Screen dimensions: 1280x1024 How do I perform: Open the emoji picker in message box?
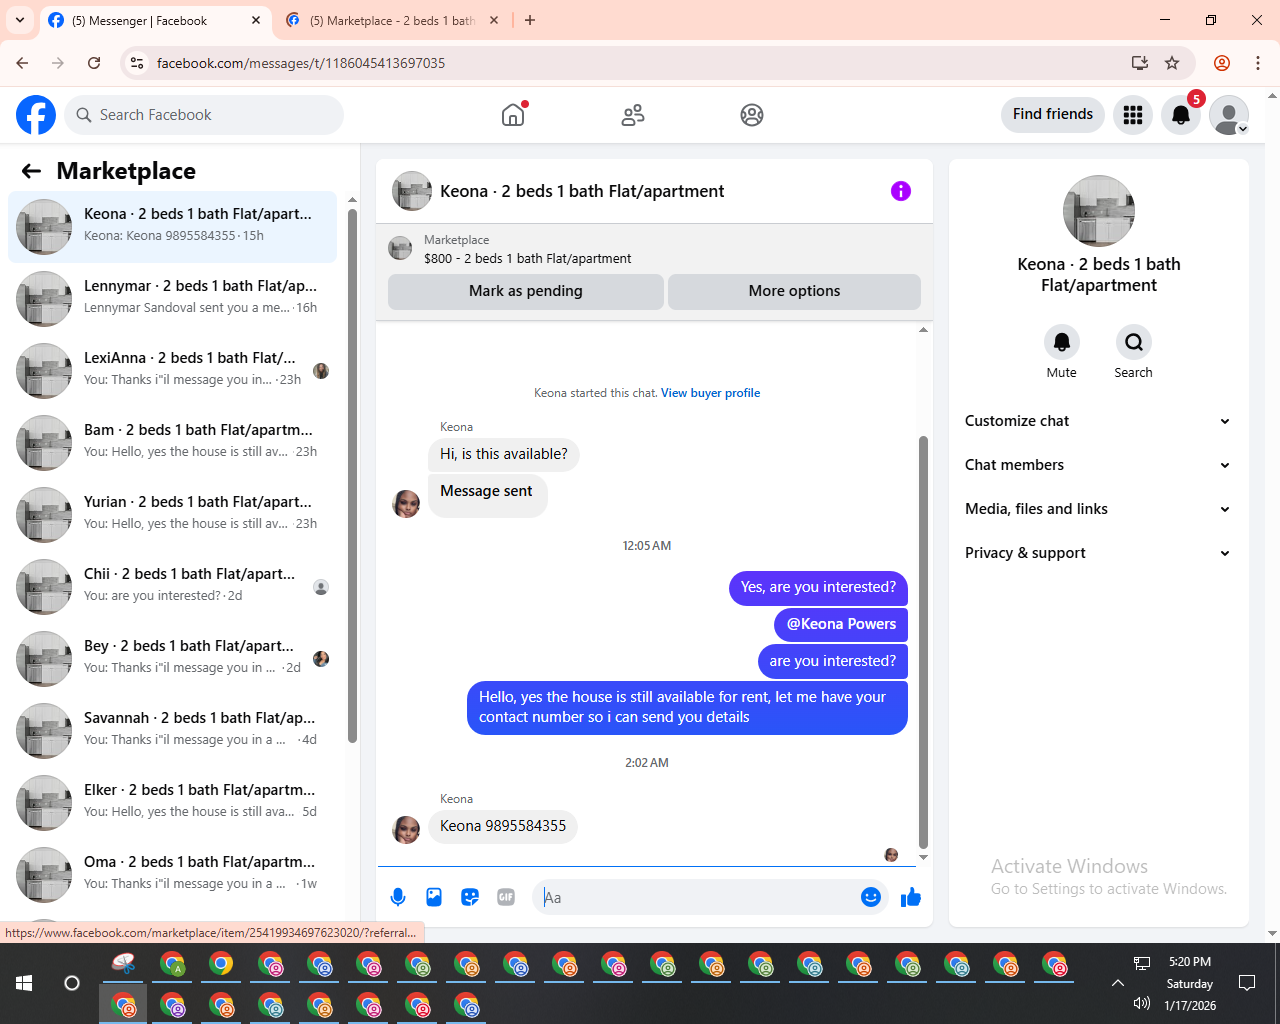pos(871,897)
